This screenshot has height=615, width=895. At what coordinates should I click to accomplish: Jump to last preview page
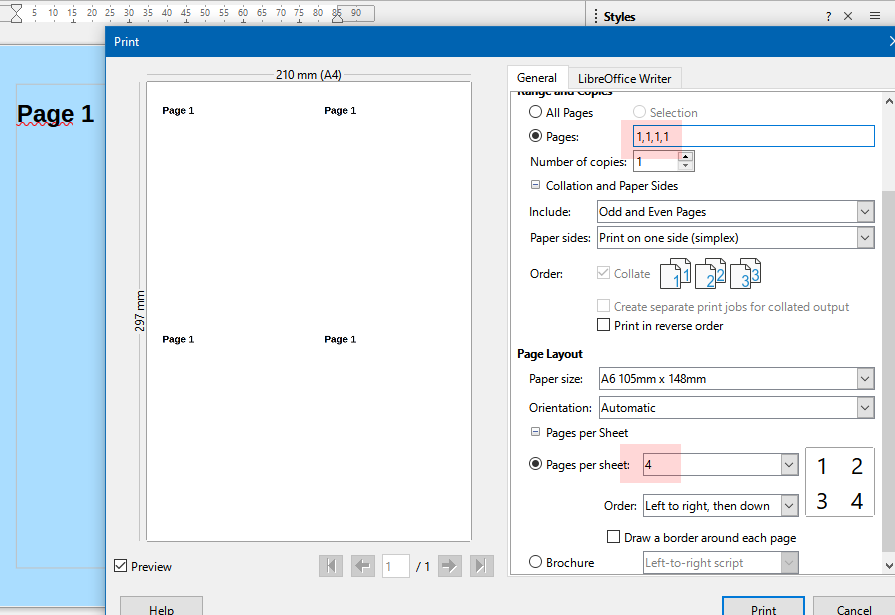click(x=481, y=566)
